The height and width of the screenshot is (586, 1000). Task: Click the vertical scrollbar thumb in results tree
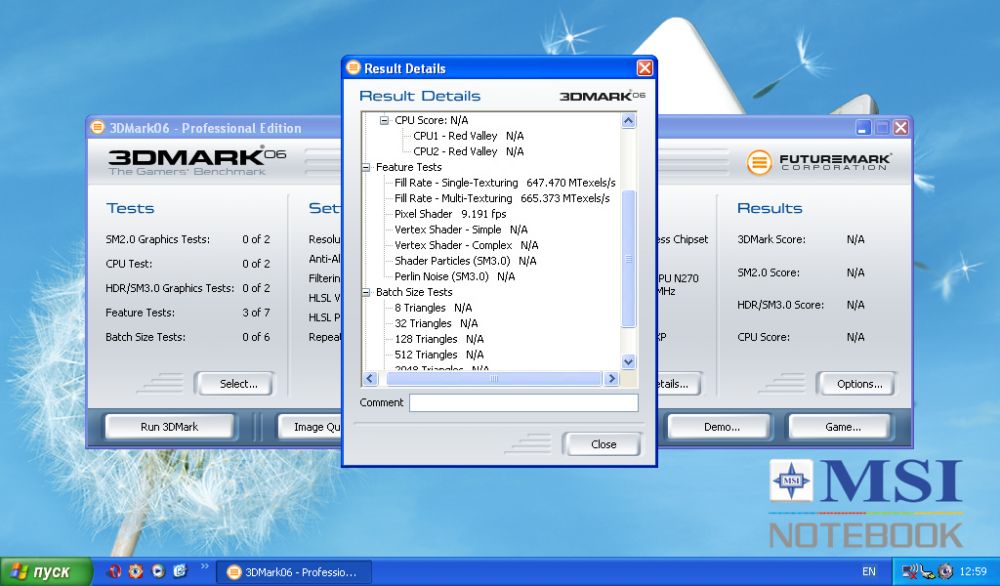coord(628,258)
